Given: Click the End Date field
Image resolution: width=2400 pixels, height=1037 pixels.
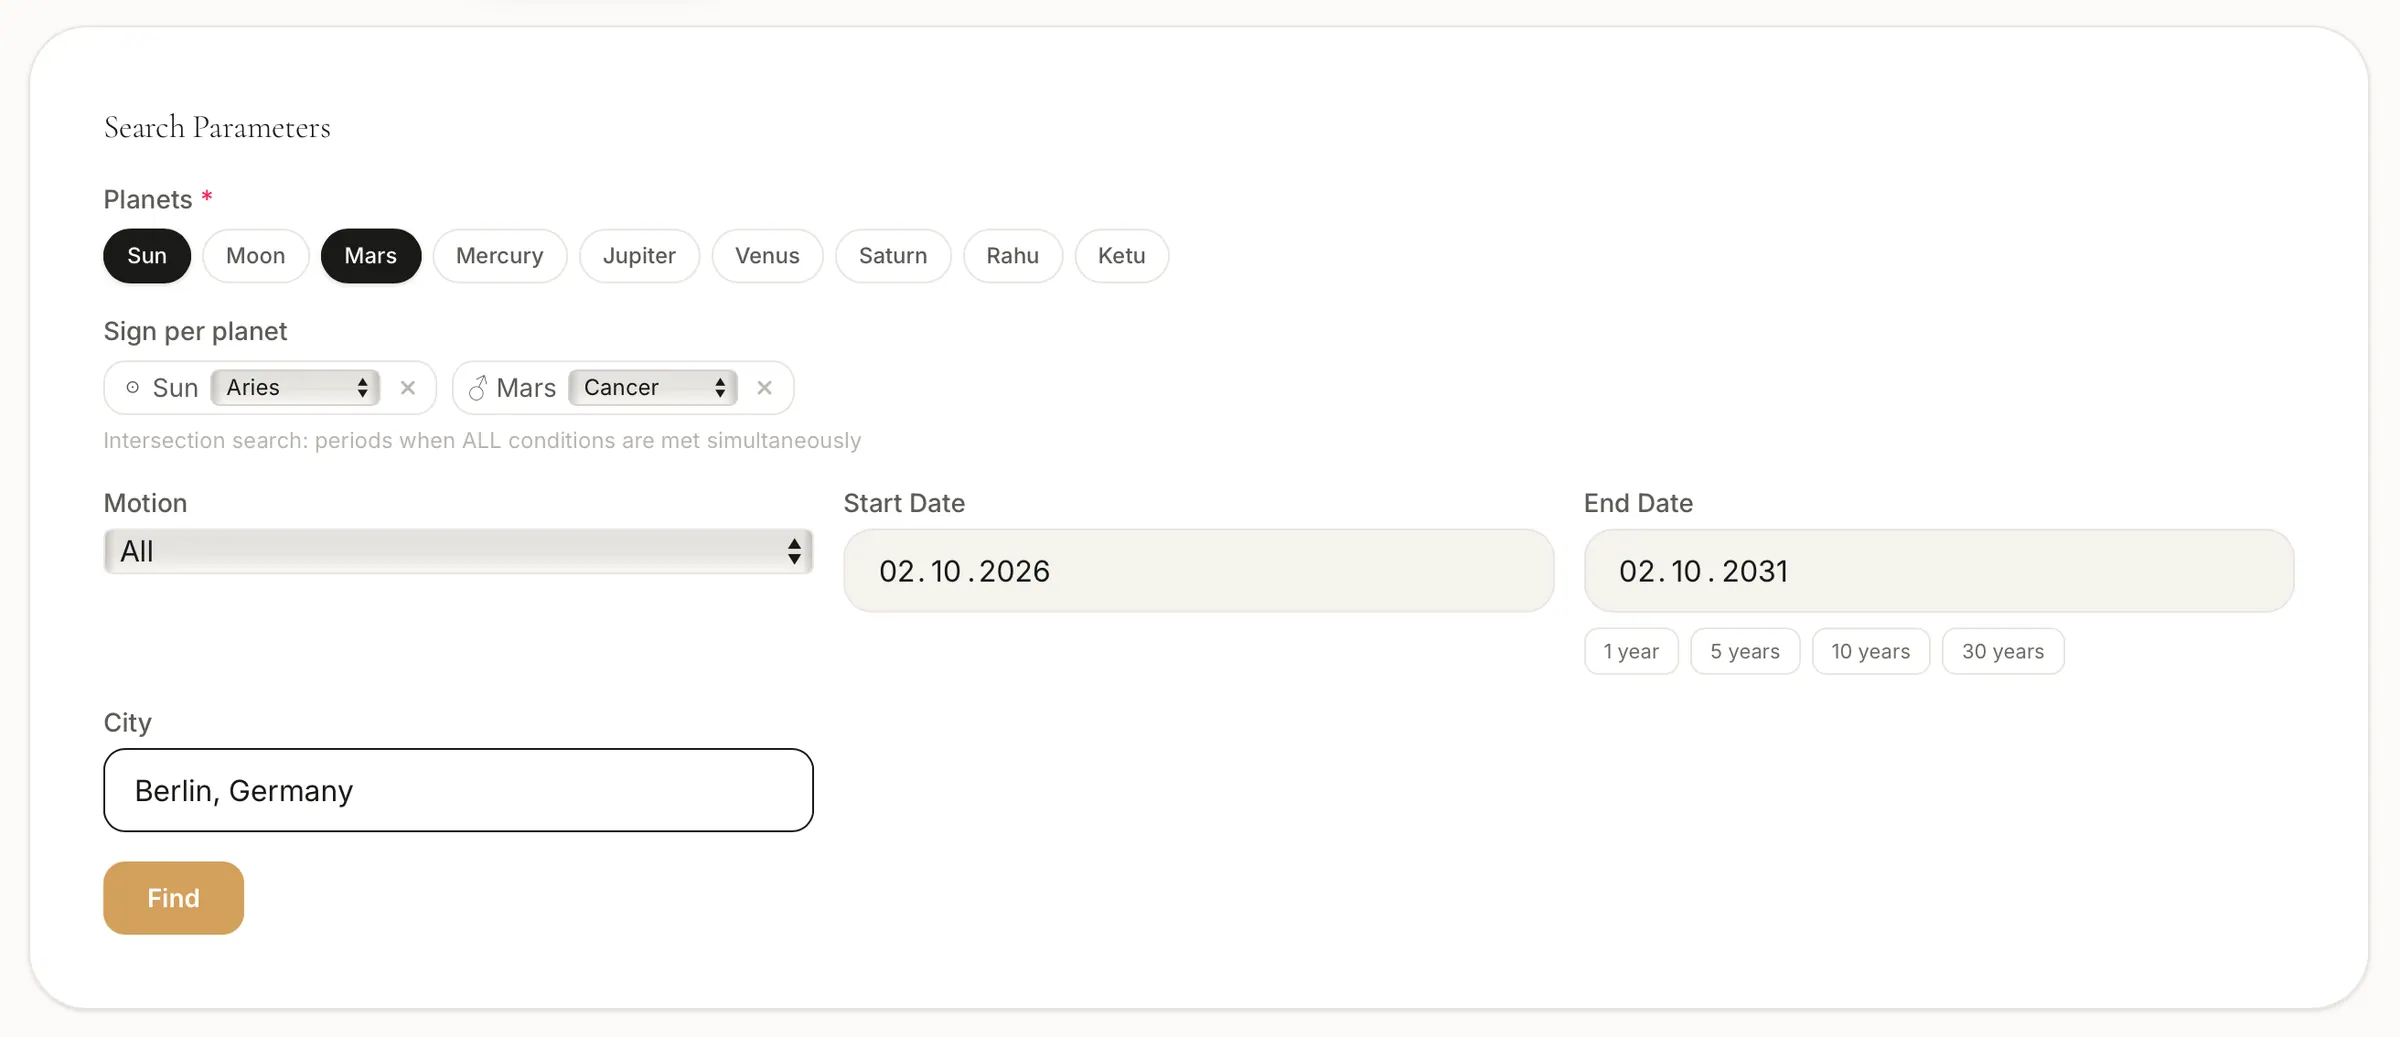Looking at the screenshot, I should pyautogui.click(x=1939, y=571).
